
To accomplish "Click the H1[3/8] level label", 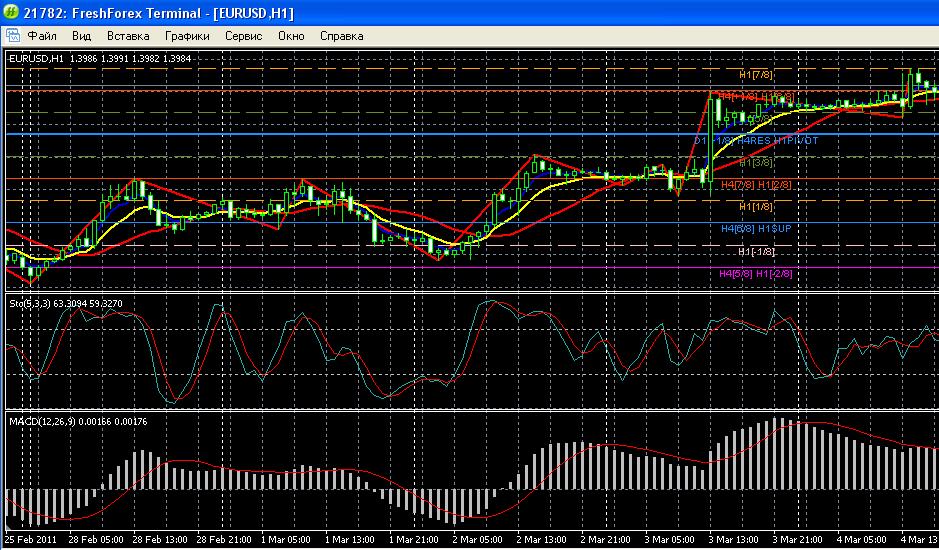I will coord(756,162).
